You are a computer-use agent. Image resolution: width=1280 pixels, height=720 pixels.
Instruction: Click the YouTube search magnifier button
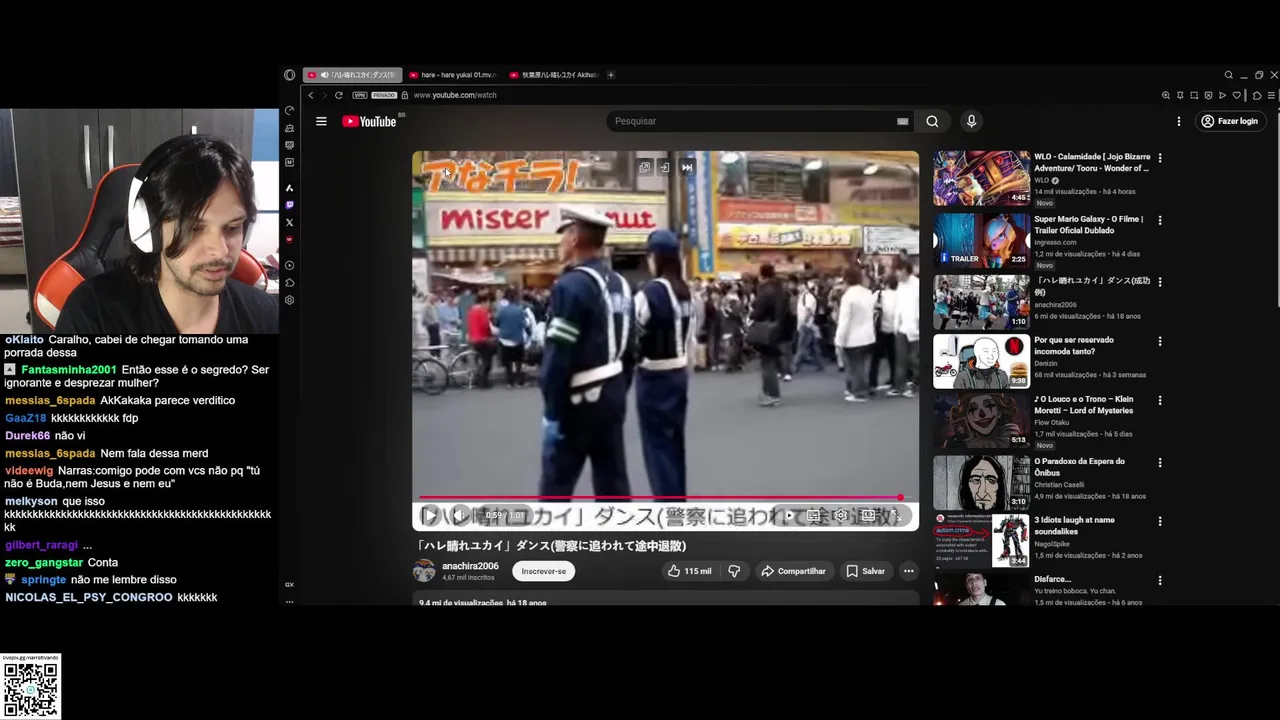[x=932, y=121]
